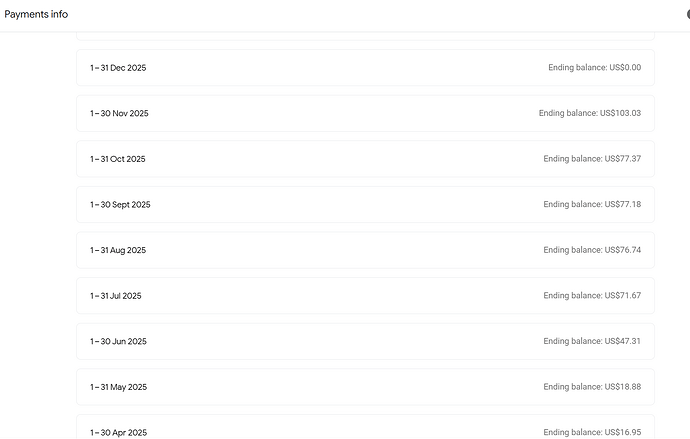Viewport: 690px width, 439px height.
Task: Select the ending balance US$18.88
Action: pos(592,386)
